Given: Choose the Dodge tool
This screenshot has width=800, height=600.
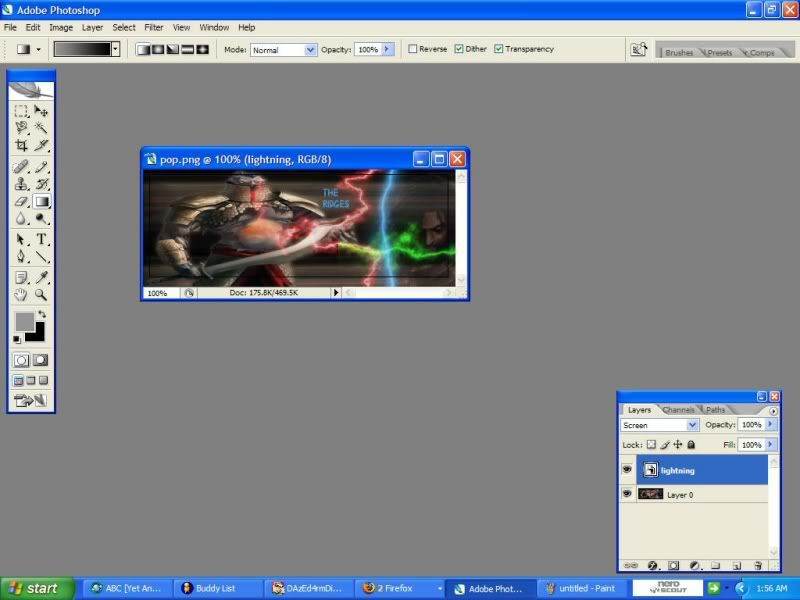Looking at the screenshot, I should (x=41, y=219).
